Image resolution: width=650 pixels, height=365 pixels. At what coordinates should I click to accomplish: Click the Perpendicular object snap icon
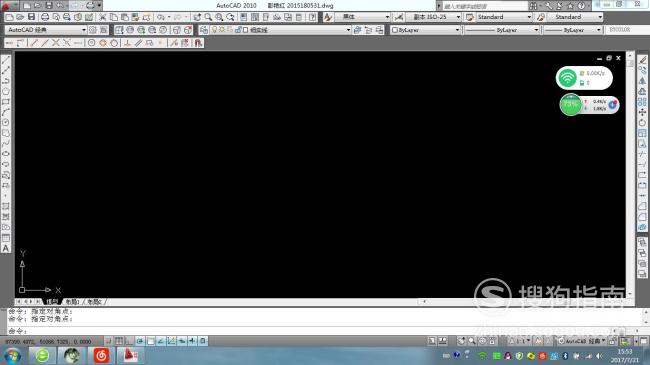coord(128,43)
